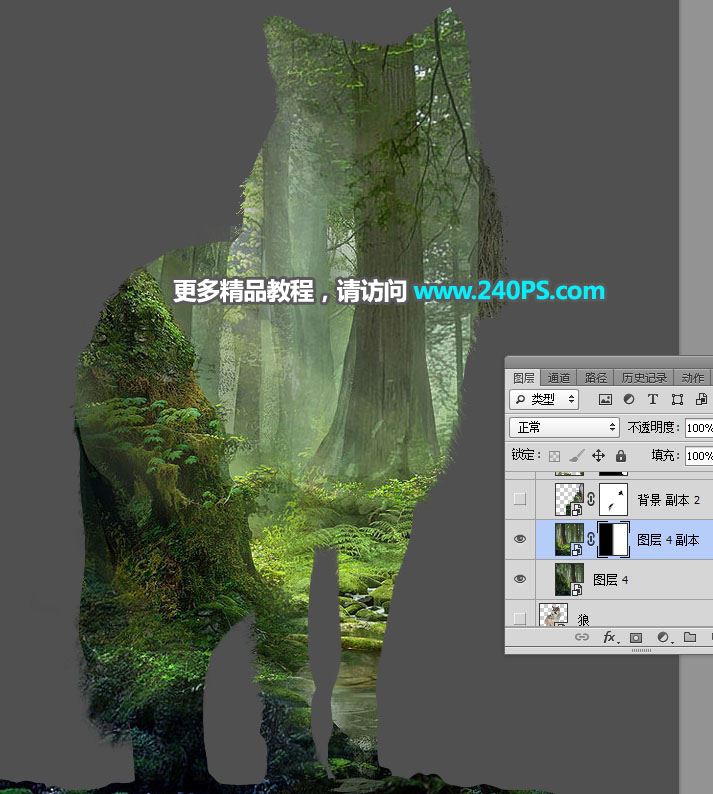
Task: Click the adjustment layer filter icon
Action: tap(629, 399)
